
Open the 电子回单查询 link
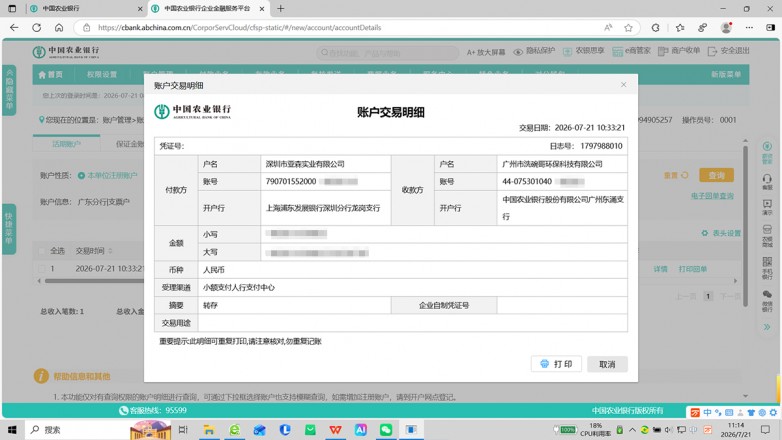(712, 196)
